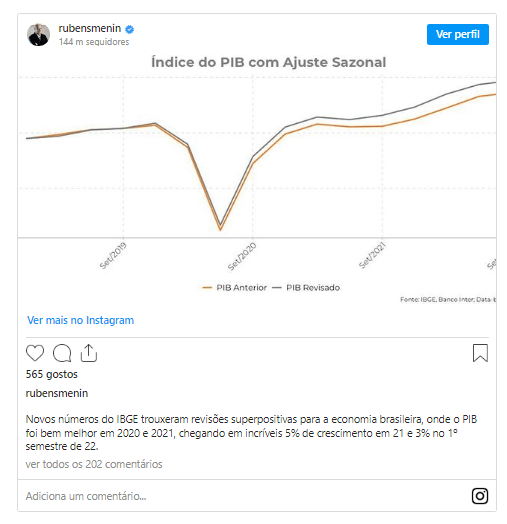The height and width of the screenshot is (524, 507).
Task: Click the Set/2019 axis label
Action: click(x=113, y=256)
